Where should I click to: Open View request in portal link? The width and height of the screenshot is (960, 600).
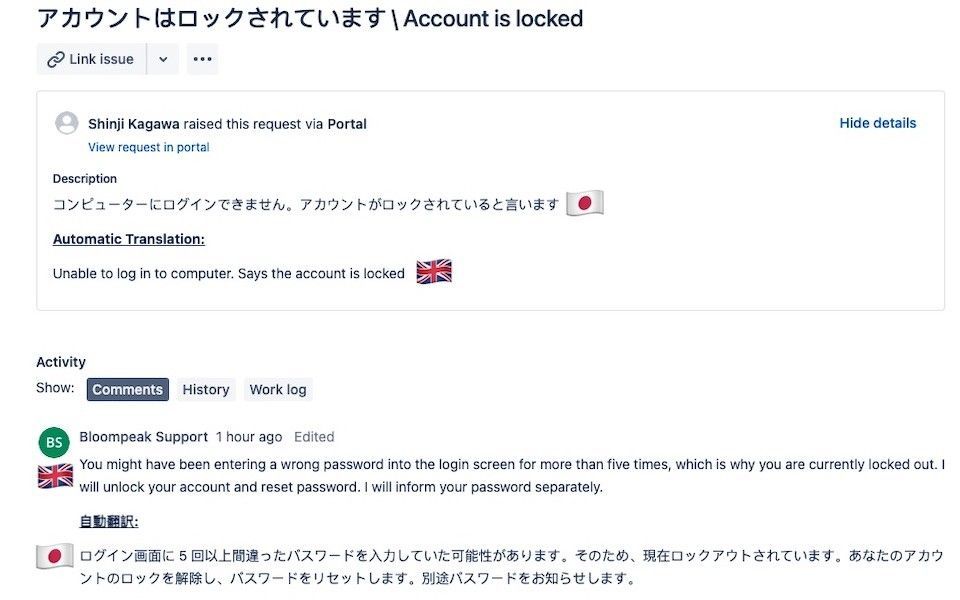click(148, 147)
